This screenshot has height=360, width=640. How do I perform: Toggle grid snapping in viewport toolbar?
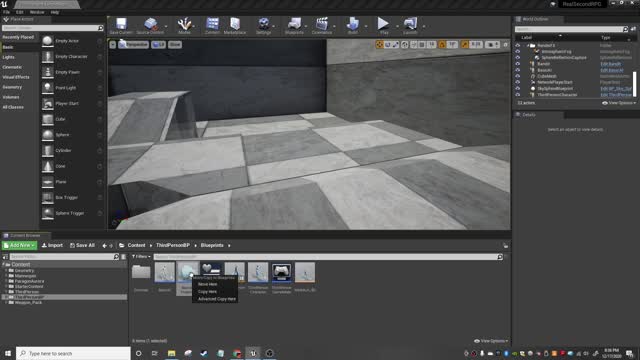(x=422, y=44)
